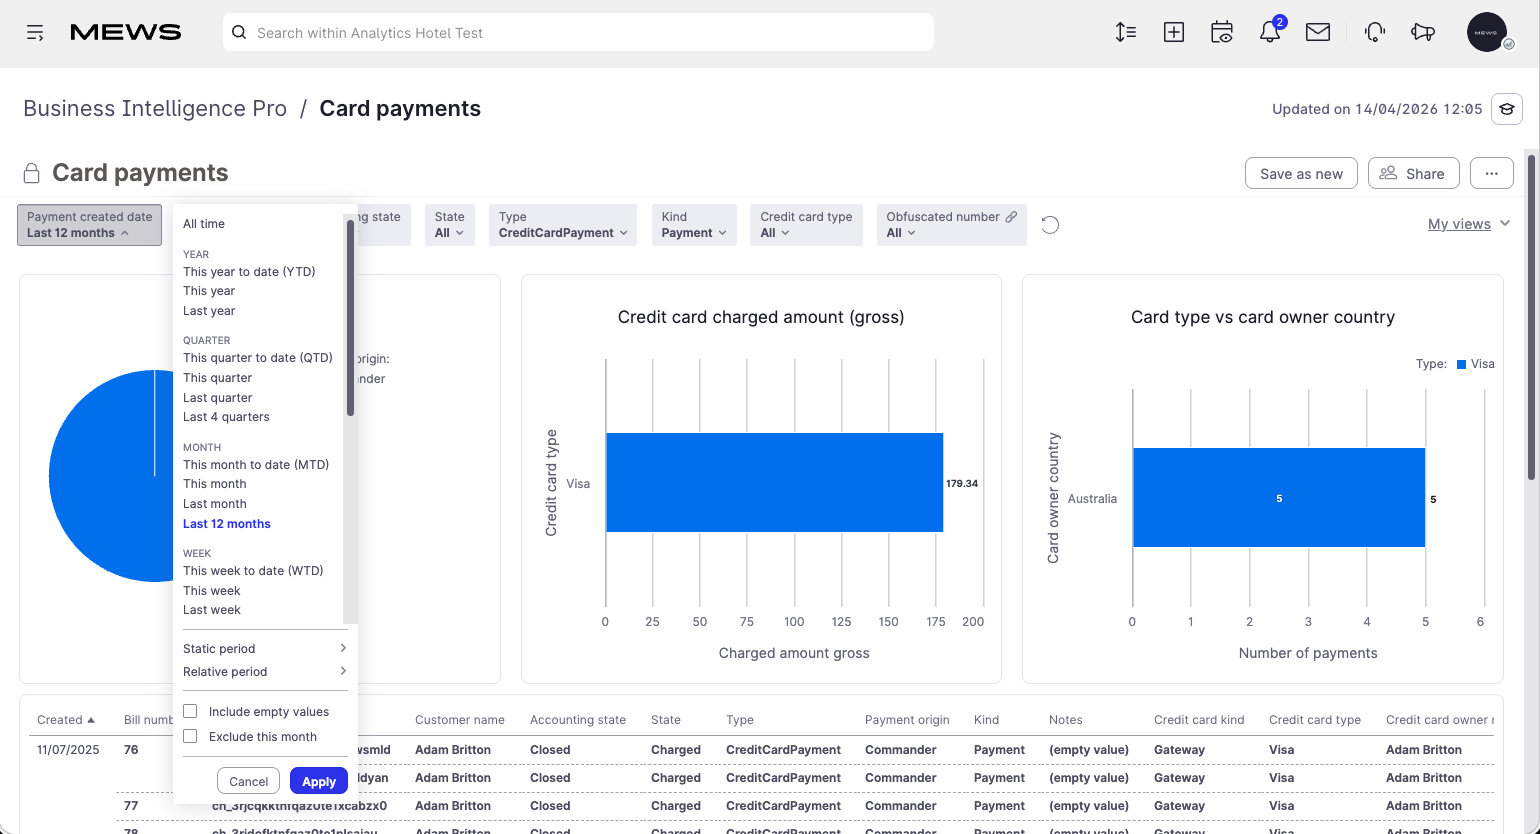Click Save as new button
Image resolution: width=1540 pixels, height=834 pixels.
[x=1301, y=173]
